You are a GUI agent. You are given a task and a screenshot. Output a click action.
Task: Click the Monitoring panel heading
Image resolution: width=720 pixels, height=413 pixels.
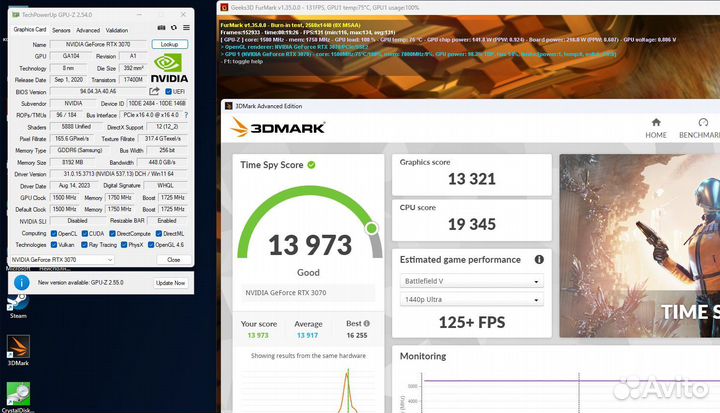[423, 356]
